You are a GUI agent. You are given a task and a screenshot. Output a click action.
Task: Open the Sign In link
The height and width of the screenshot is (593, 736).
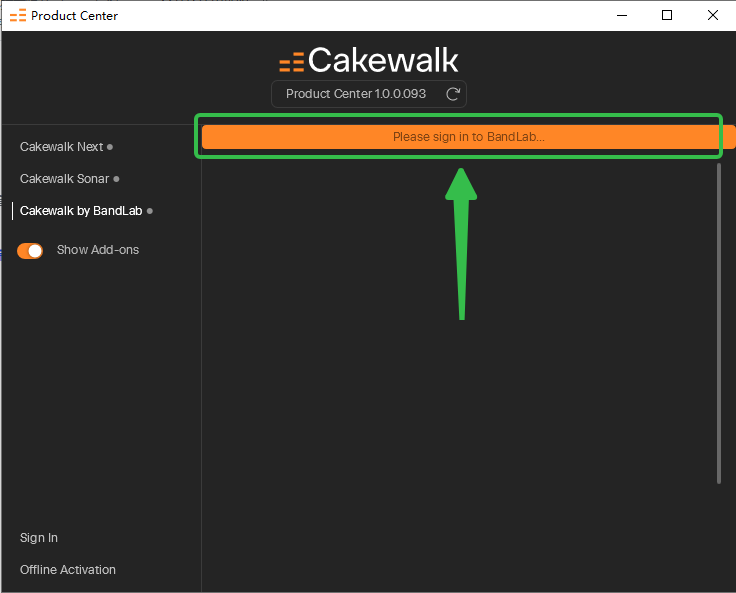(x=39, y=538)
